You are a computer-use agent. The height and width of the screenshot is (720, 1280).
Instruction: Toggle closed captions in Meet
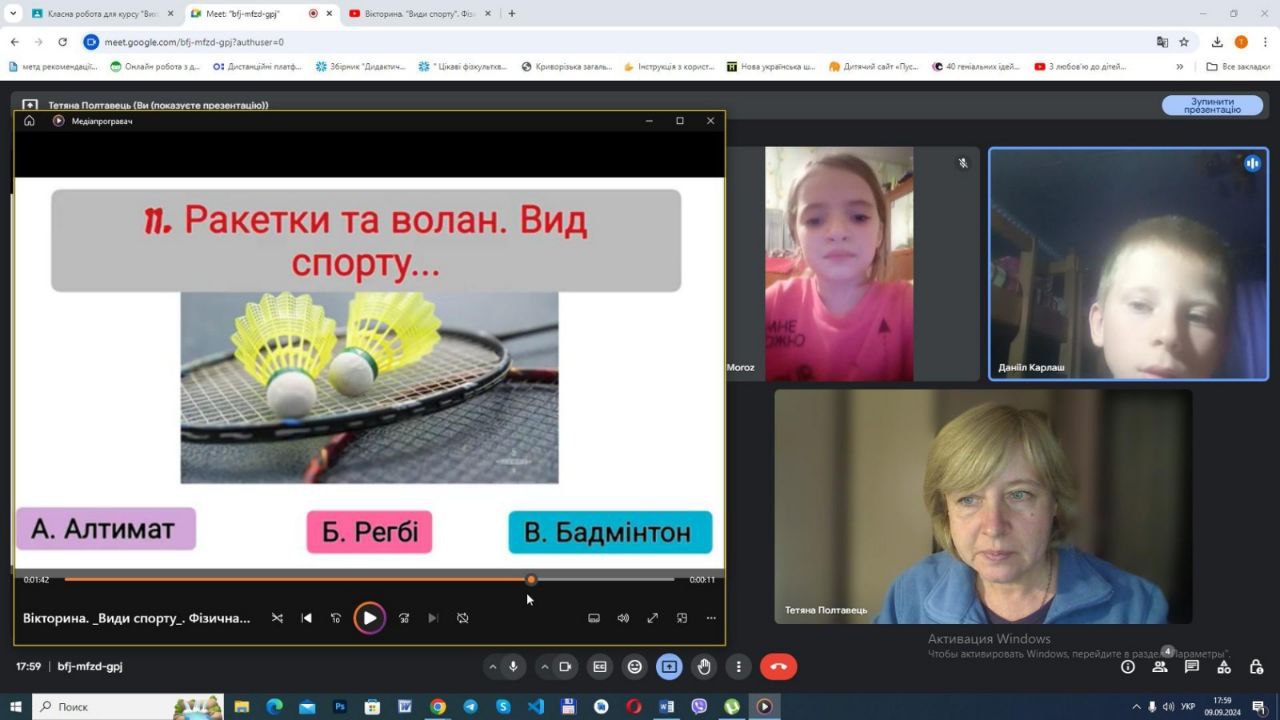click(x=599, y=667)
